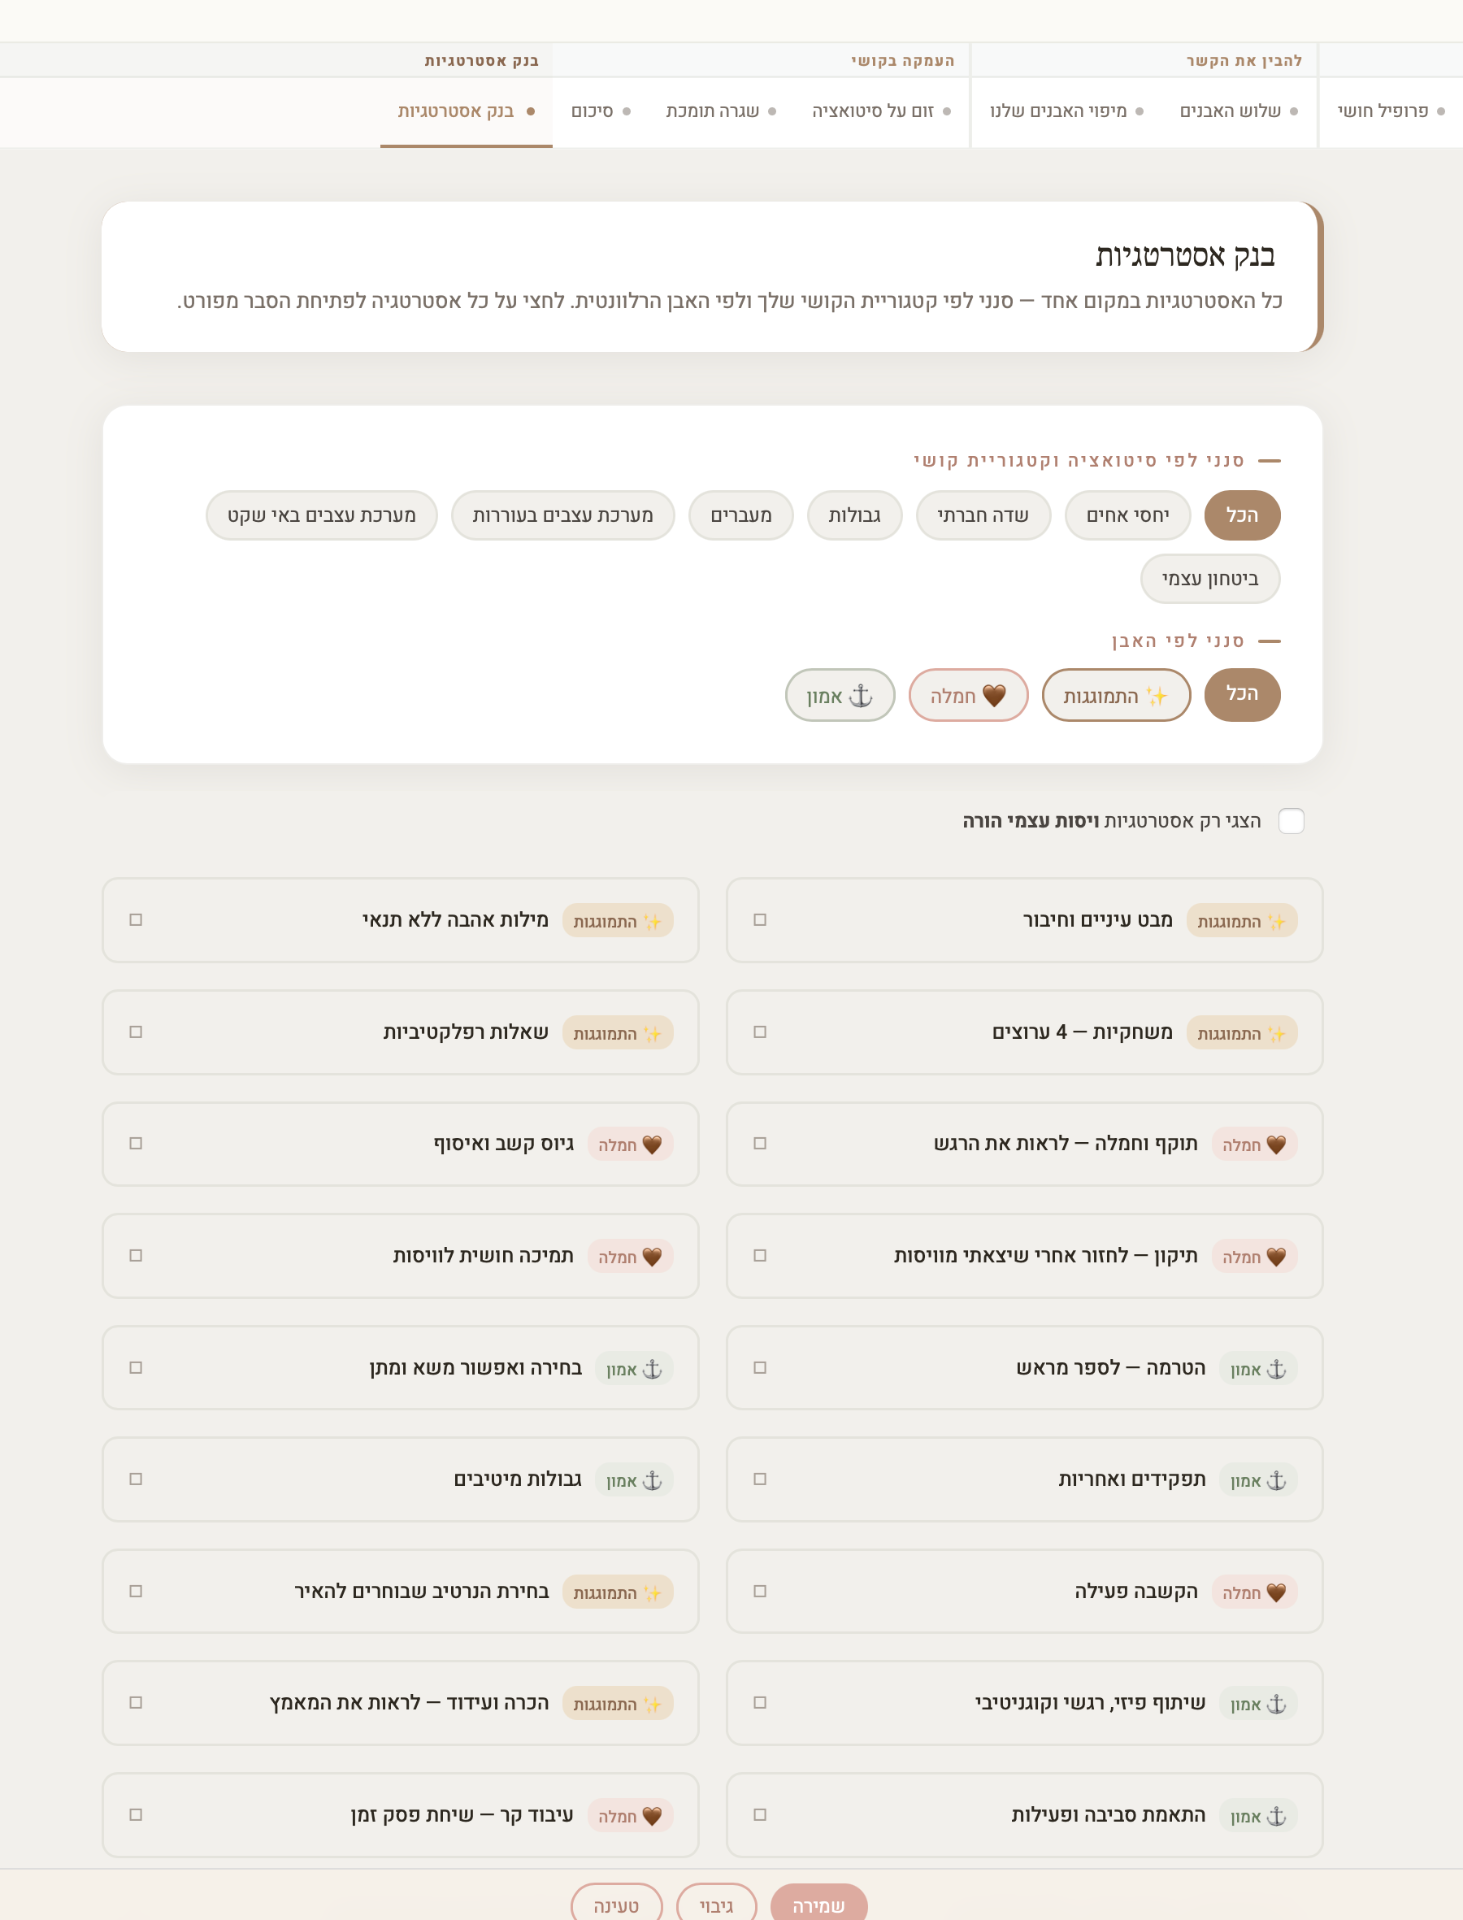Click heart tag on הקשבה פעילה
Image resolution: width=1463 pixels, height=1920 pixels.
pos(1254,1592)
